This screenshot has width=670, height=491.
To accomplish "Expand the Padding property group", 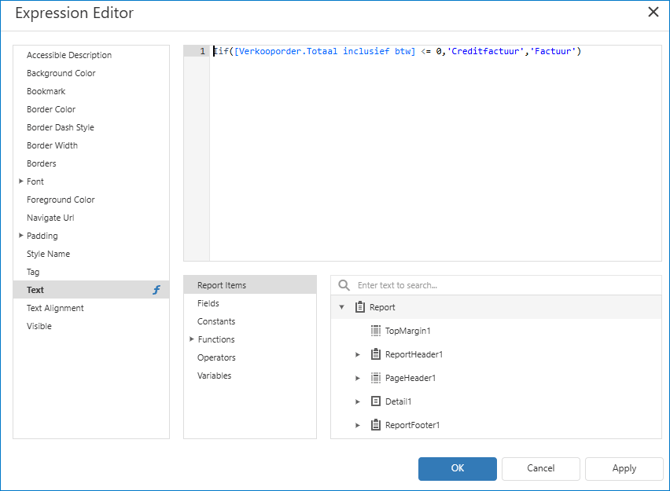I will (x=21, y=235).
